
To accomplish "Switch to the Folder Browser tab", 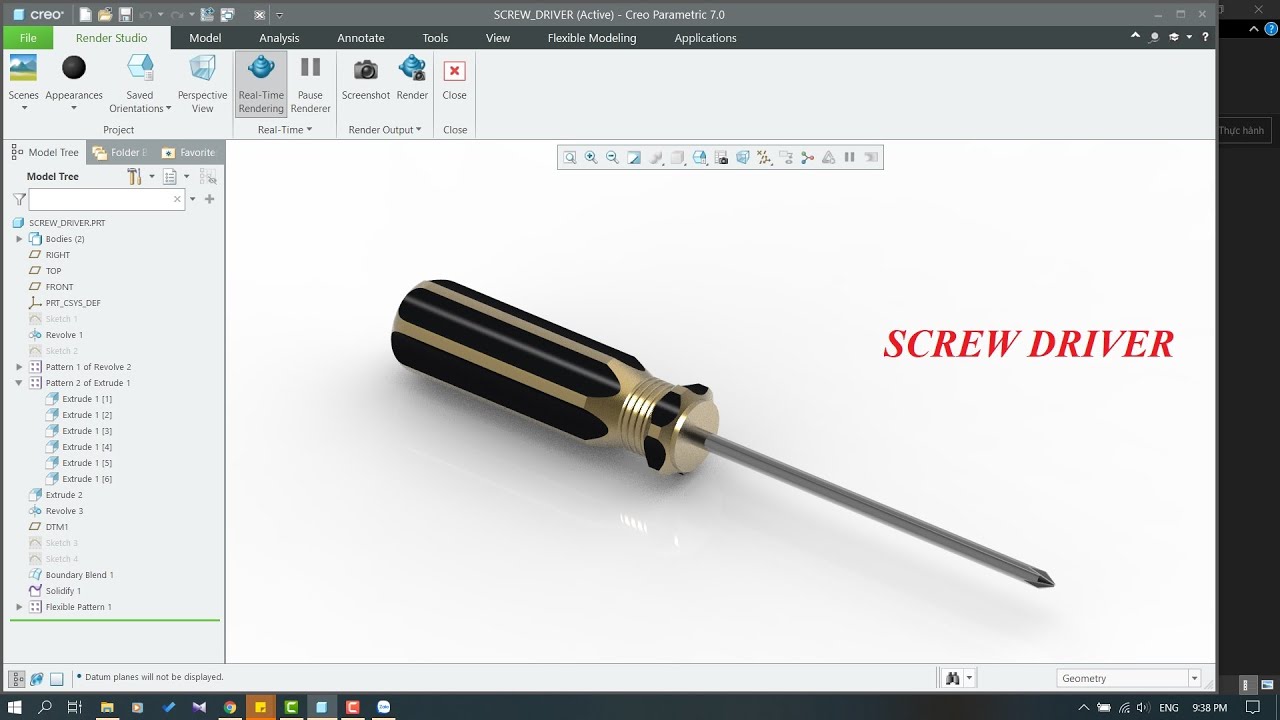I will pos(119,152).
